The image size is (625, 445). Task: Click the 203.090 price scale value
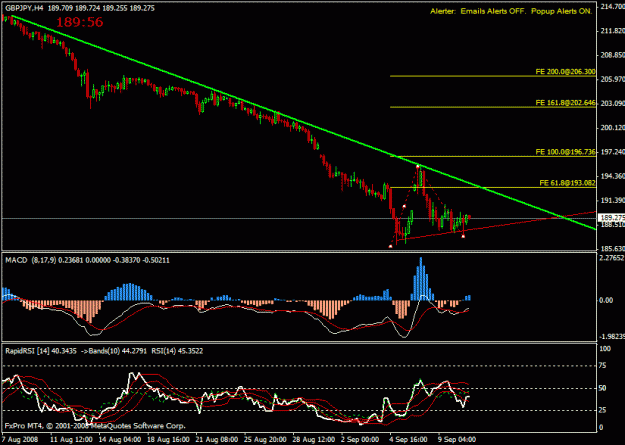point(612,103)
